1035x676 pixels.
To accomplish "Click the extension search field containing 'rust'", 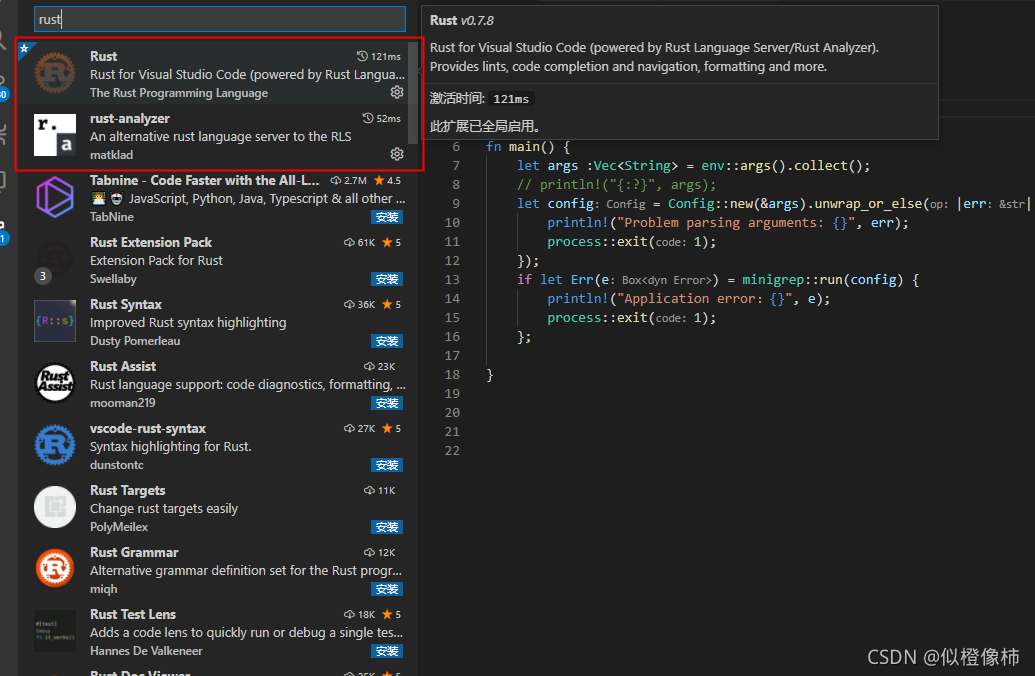I will tap(219, 19).
